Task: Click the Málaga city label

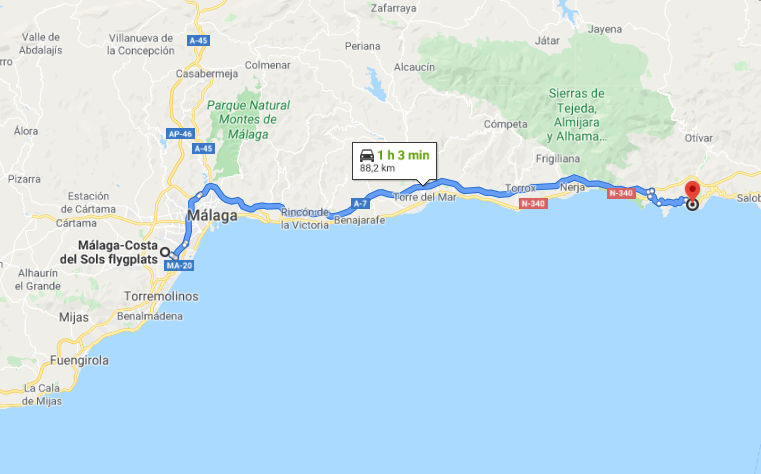Action: [213, 215]
